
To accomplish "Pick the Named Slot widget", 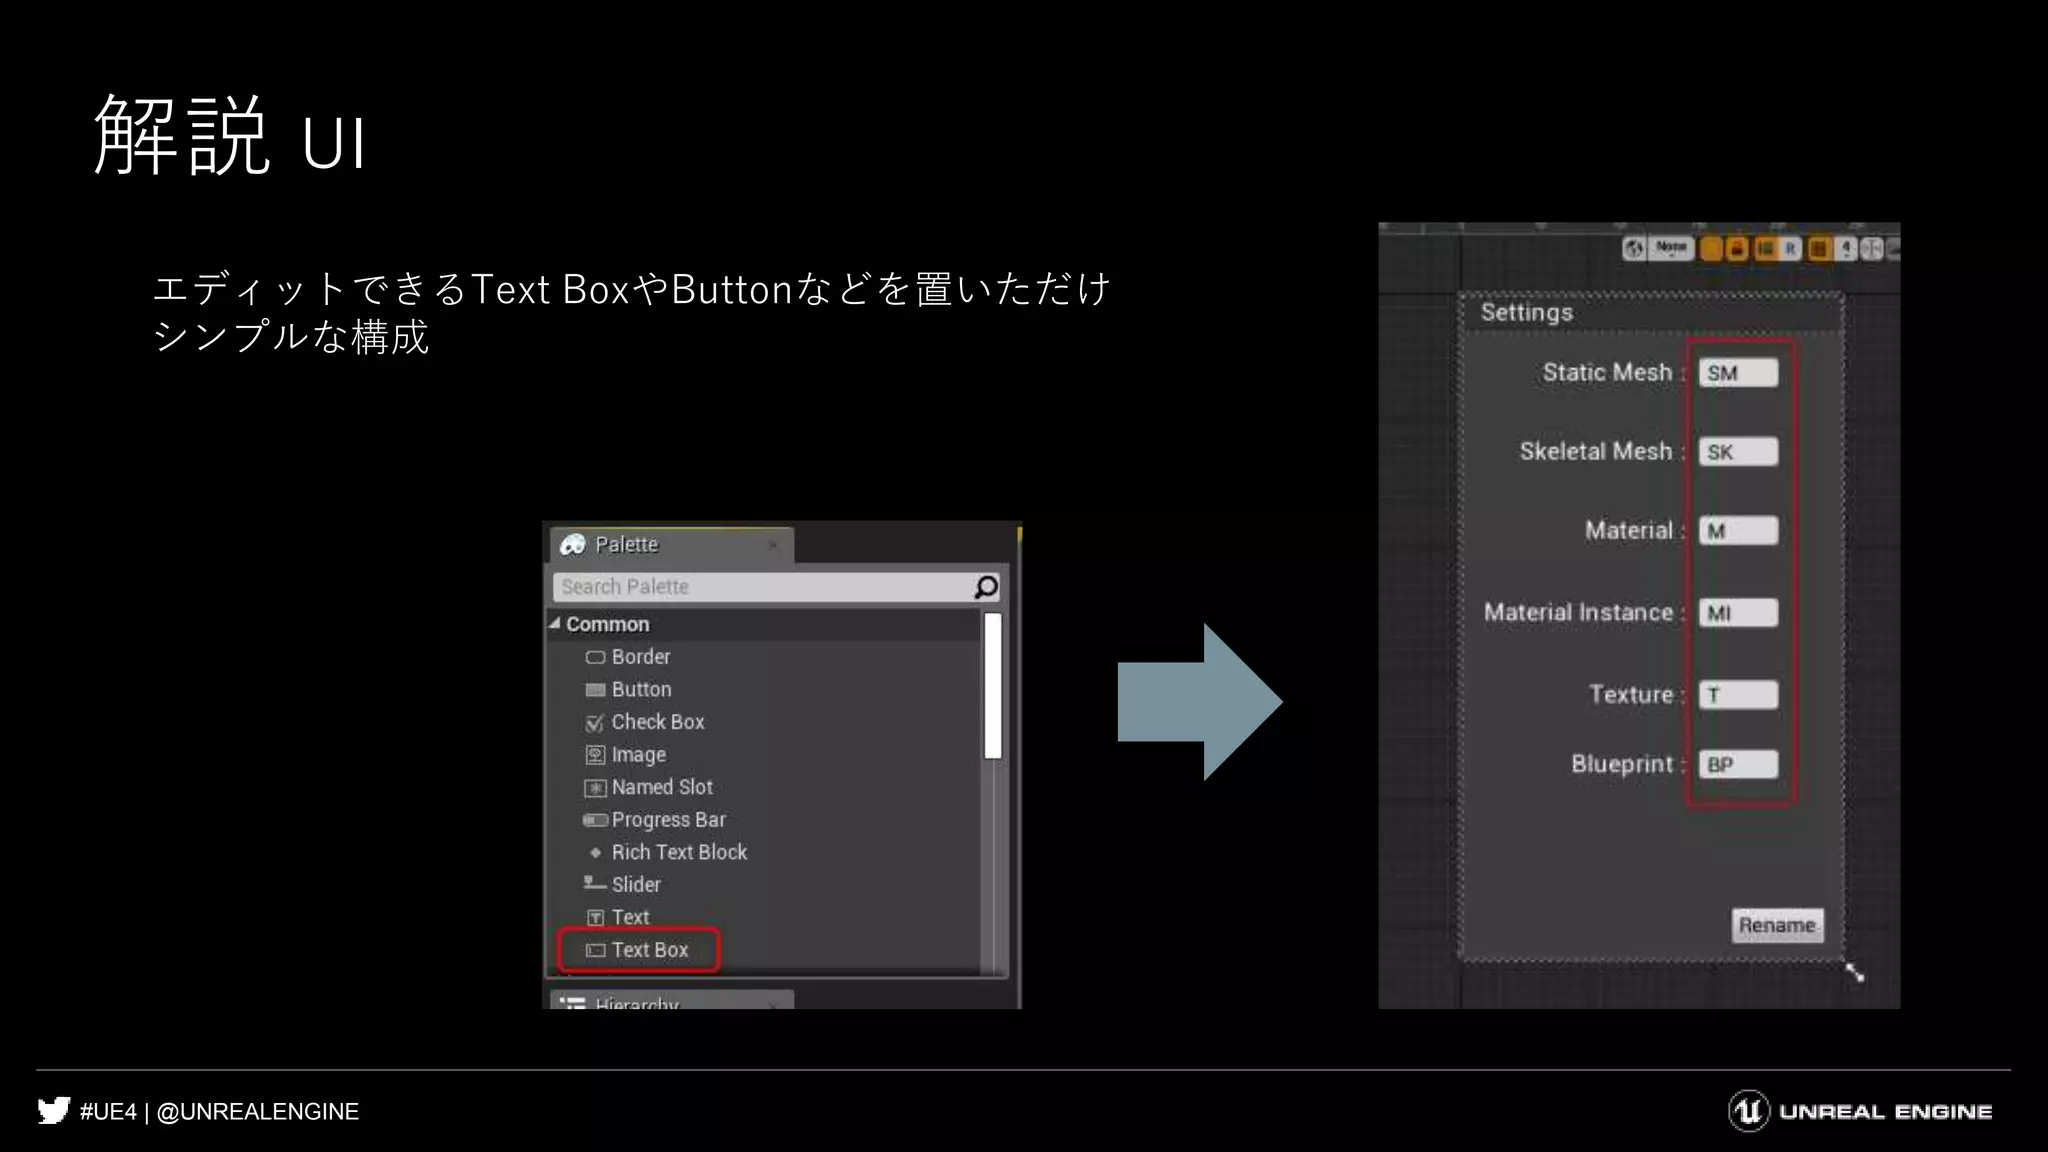I will [x=649, y=787].
